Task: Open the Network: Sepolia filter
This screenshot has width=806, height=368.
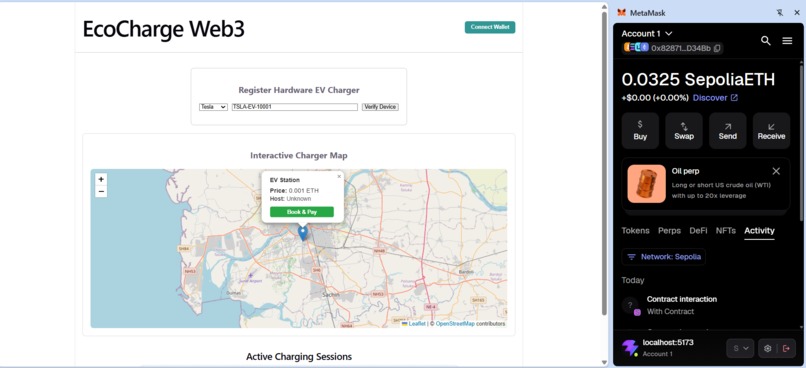Action: click(664, 256)
